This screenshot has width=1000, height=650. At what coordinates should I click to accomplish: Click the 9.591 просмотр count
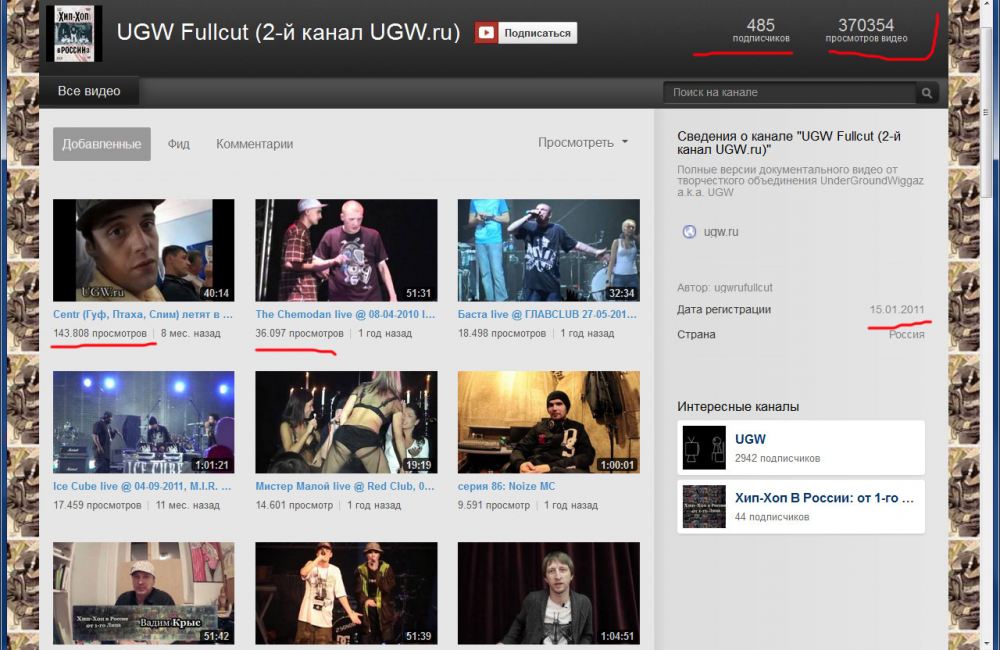click(494, 505)
